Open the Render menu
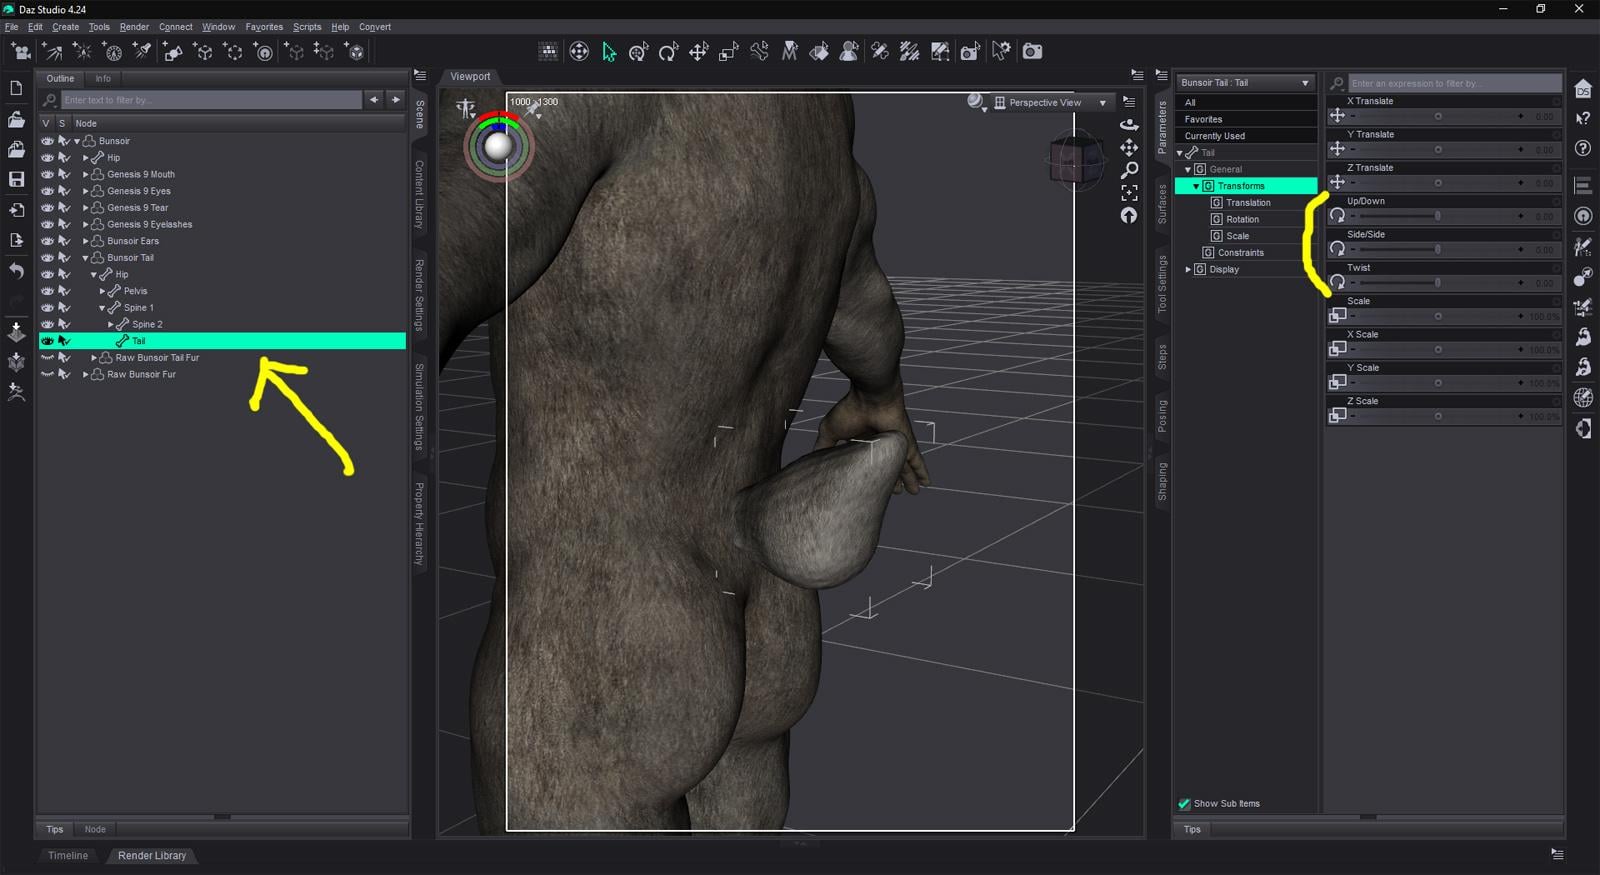 point(134,27)
